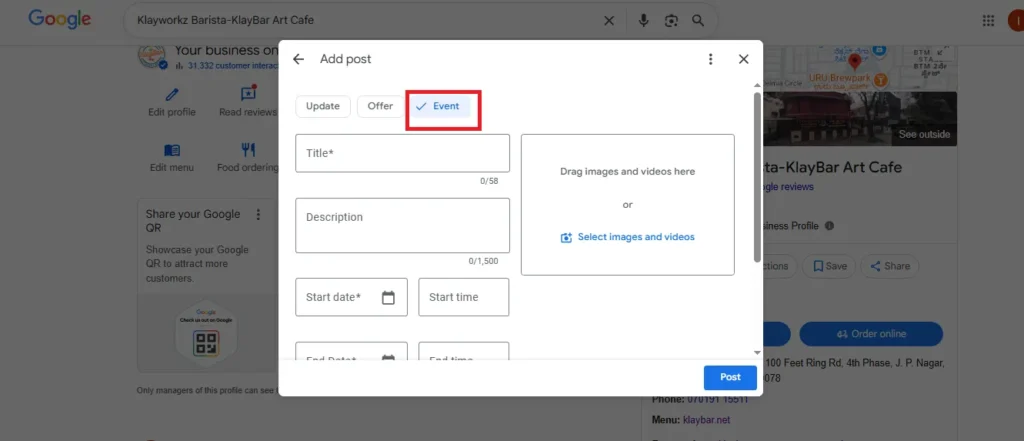The height and width of the screenshot is (441, 1024).
Task: Open the three-dot menu in Add post dialog
Action: [x=711, y=59]
